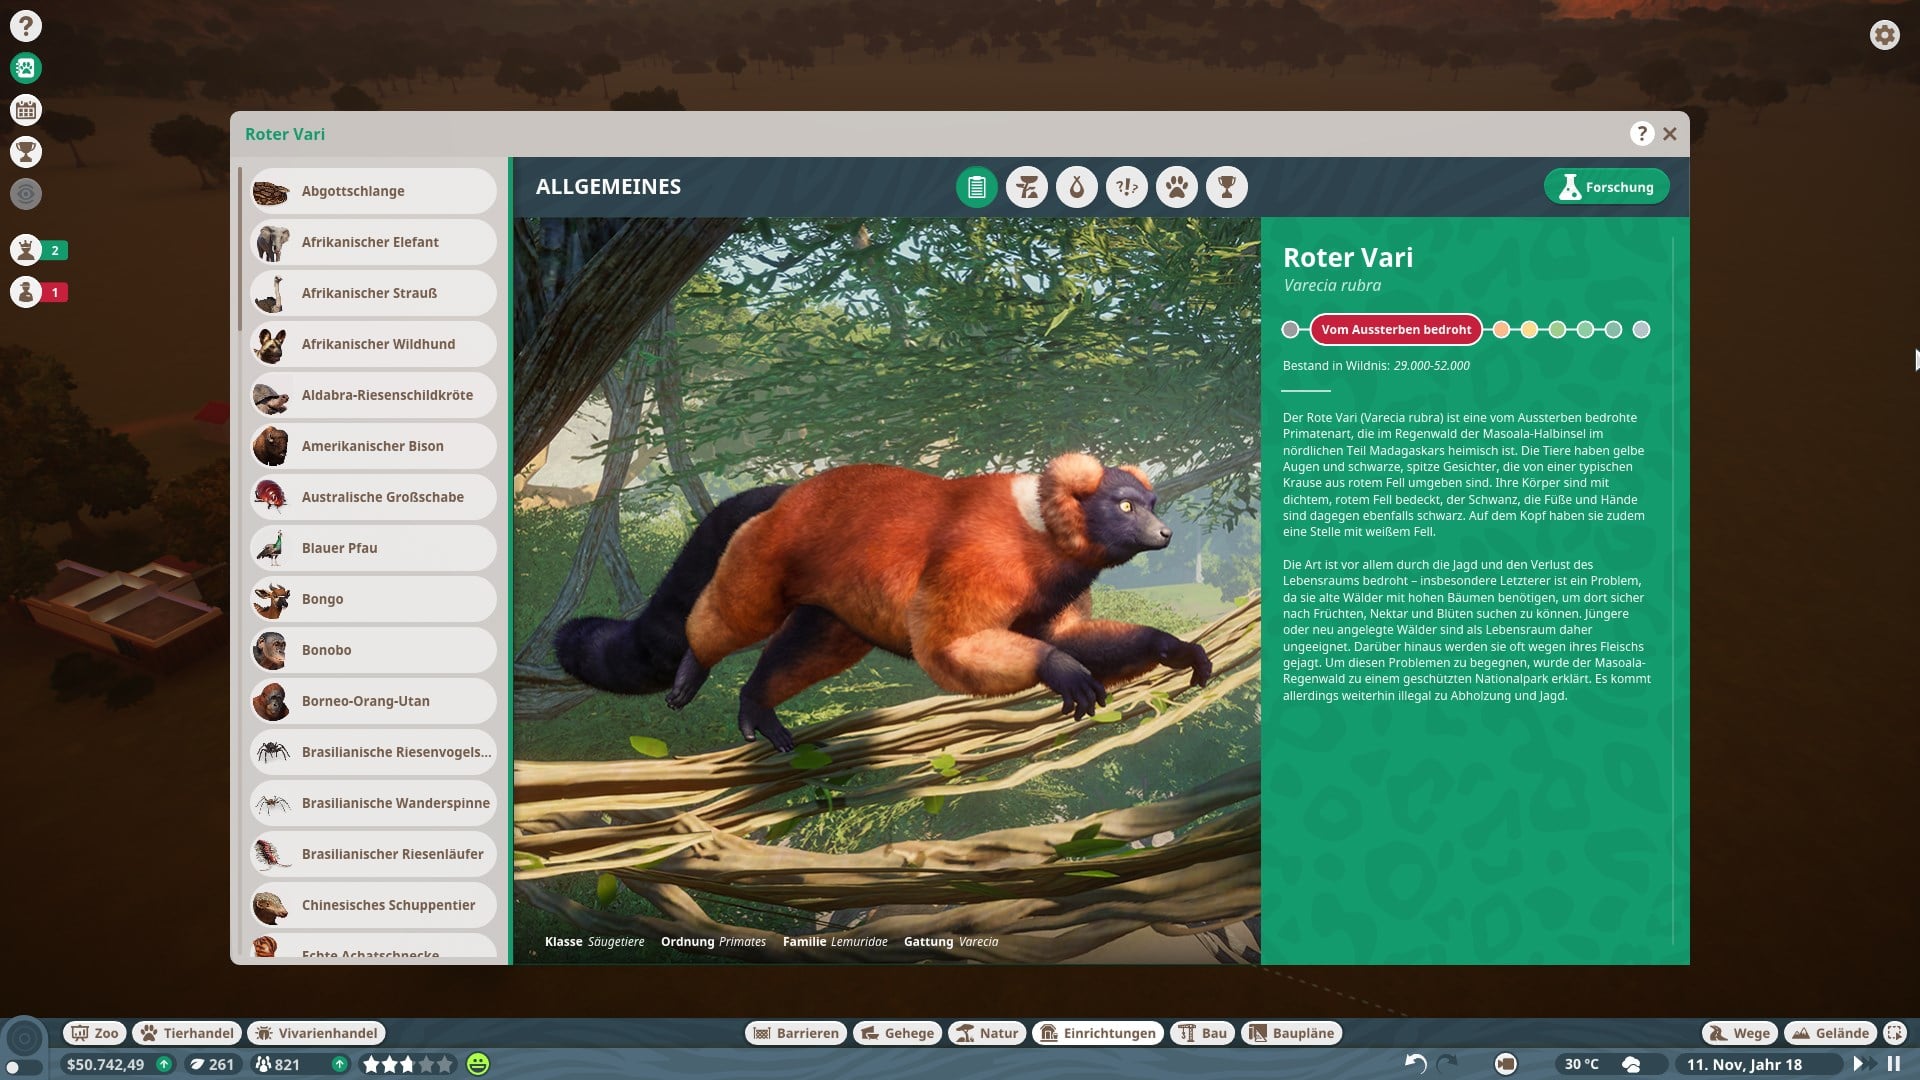Select the paw print info tab
This screenshot has height=1080, width=1920.
coord(1176,187)
